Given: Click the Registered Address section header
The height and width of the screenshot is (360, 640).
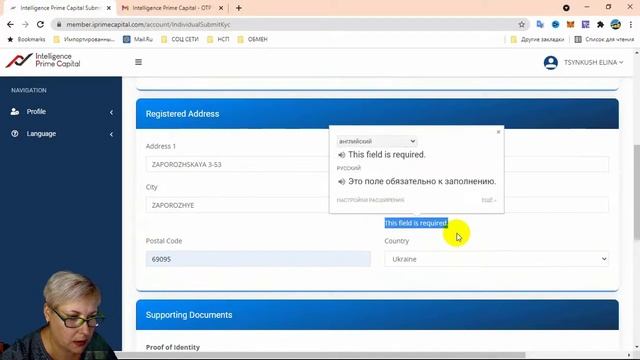Looking at the screenshot, I should [x=377, y=114].
